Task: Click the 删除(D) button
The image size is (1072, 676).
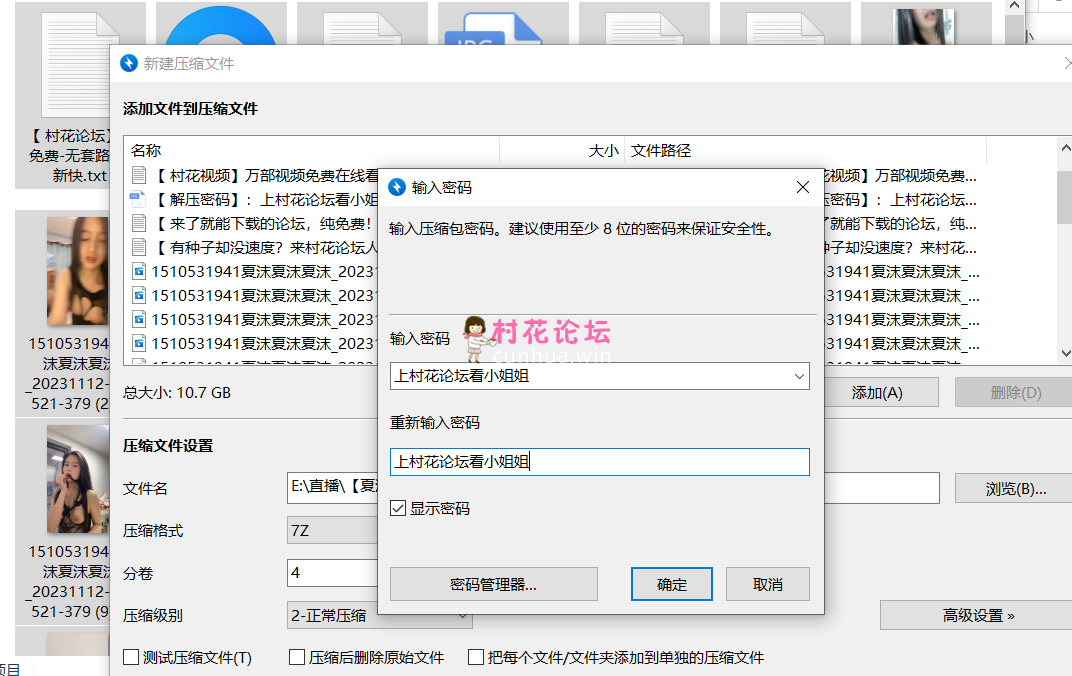Action: 1015,392
